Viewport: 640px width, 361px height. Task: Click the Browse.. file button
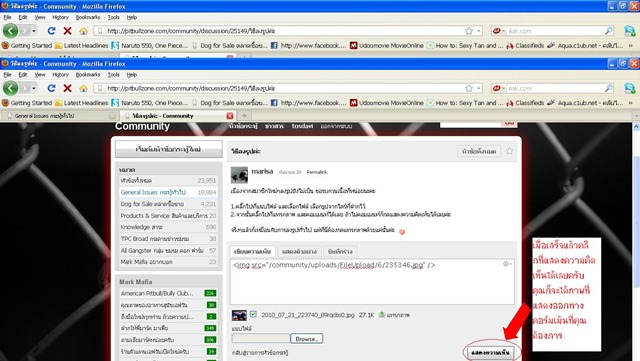(x=307, y=339)
